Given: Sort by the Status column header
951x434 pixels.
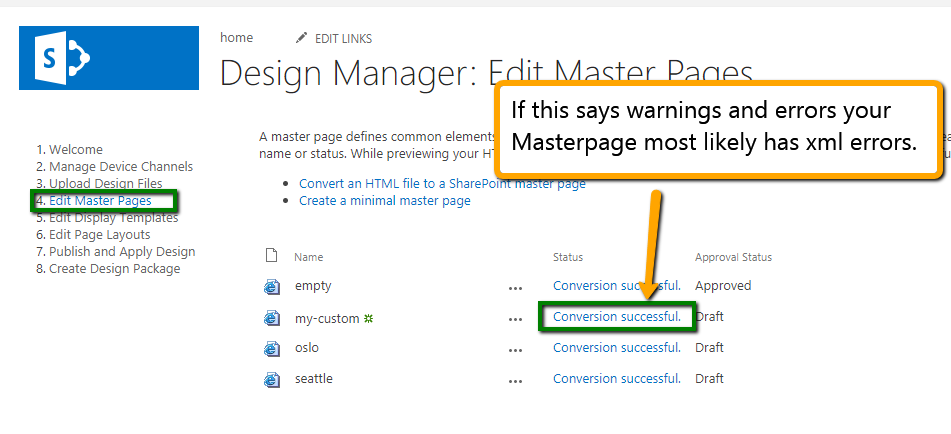Looking at the screenshot, I should click(x=568, y=257).
